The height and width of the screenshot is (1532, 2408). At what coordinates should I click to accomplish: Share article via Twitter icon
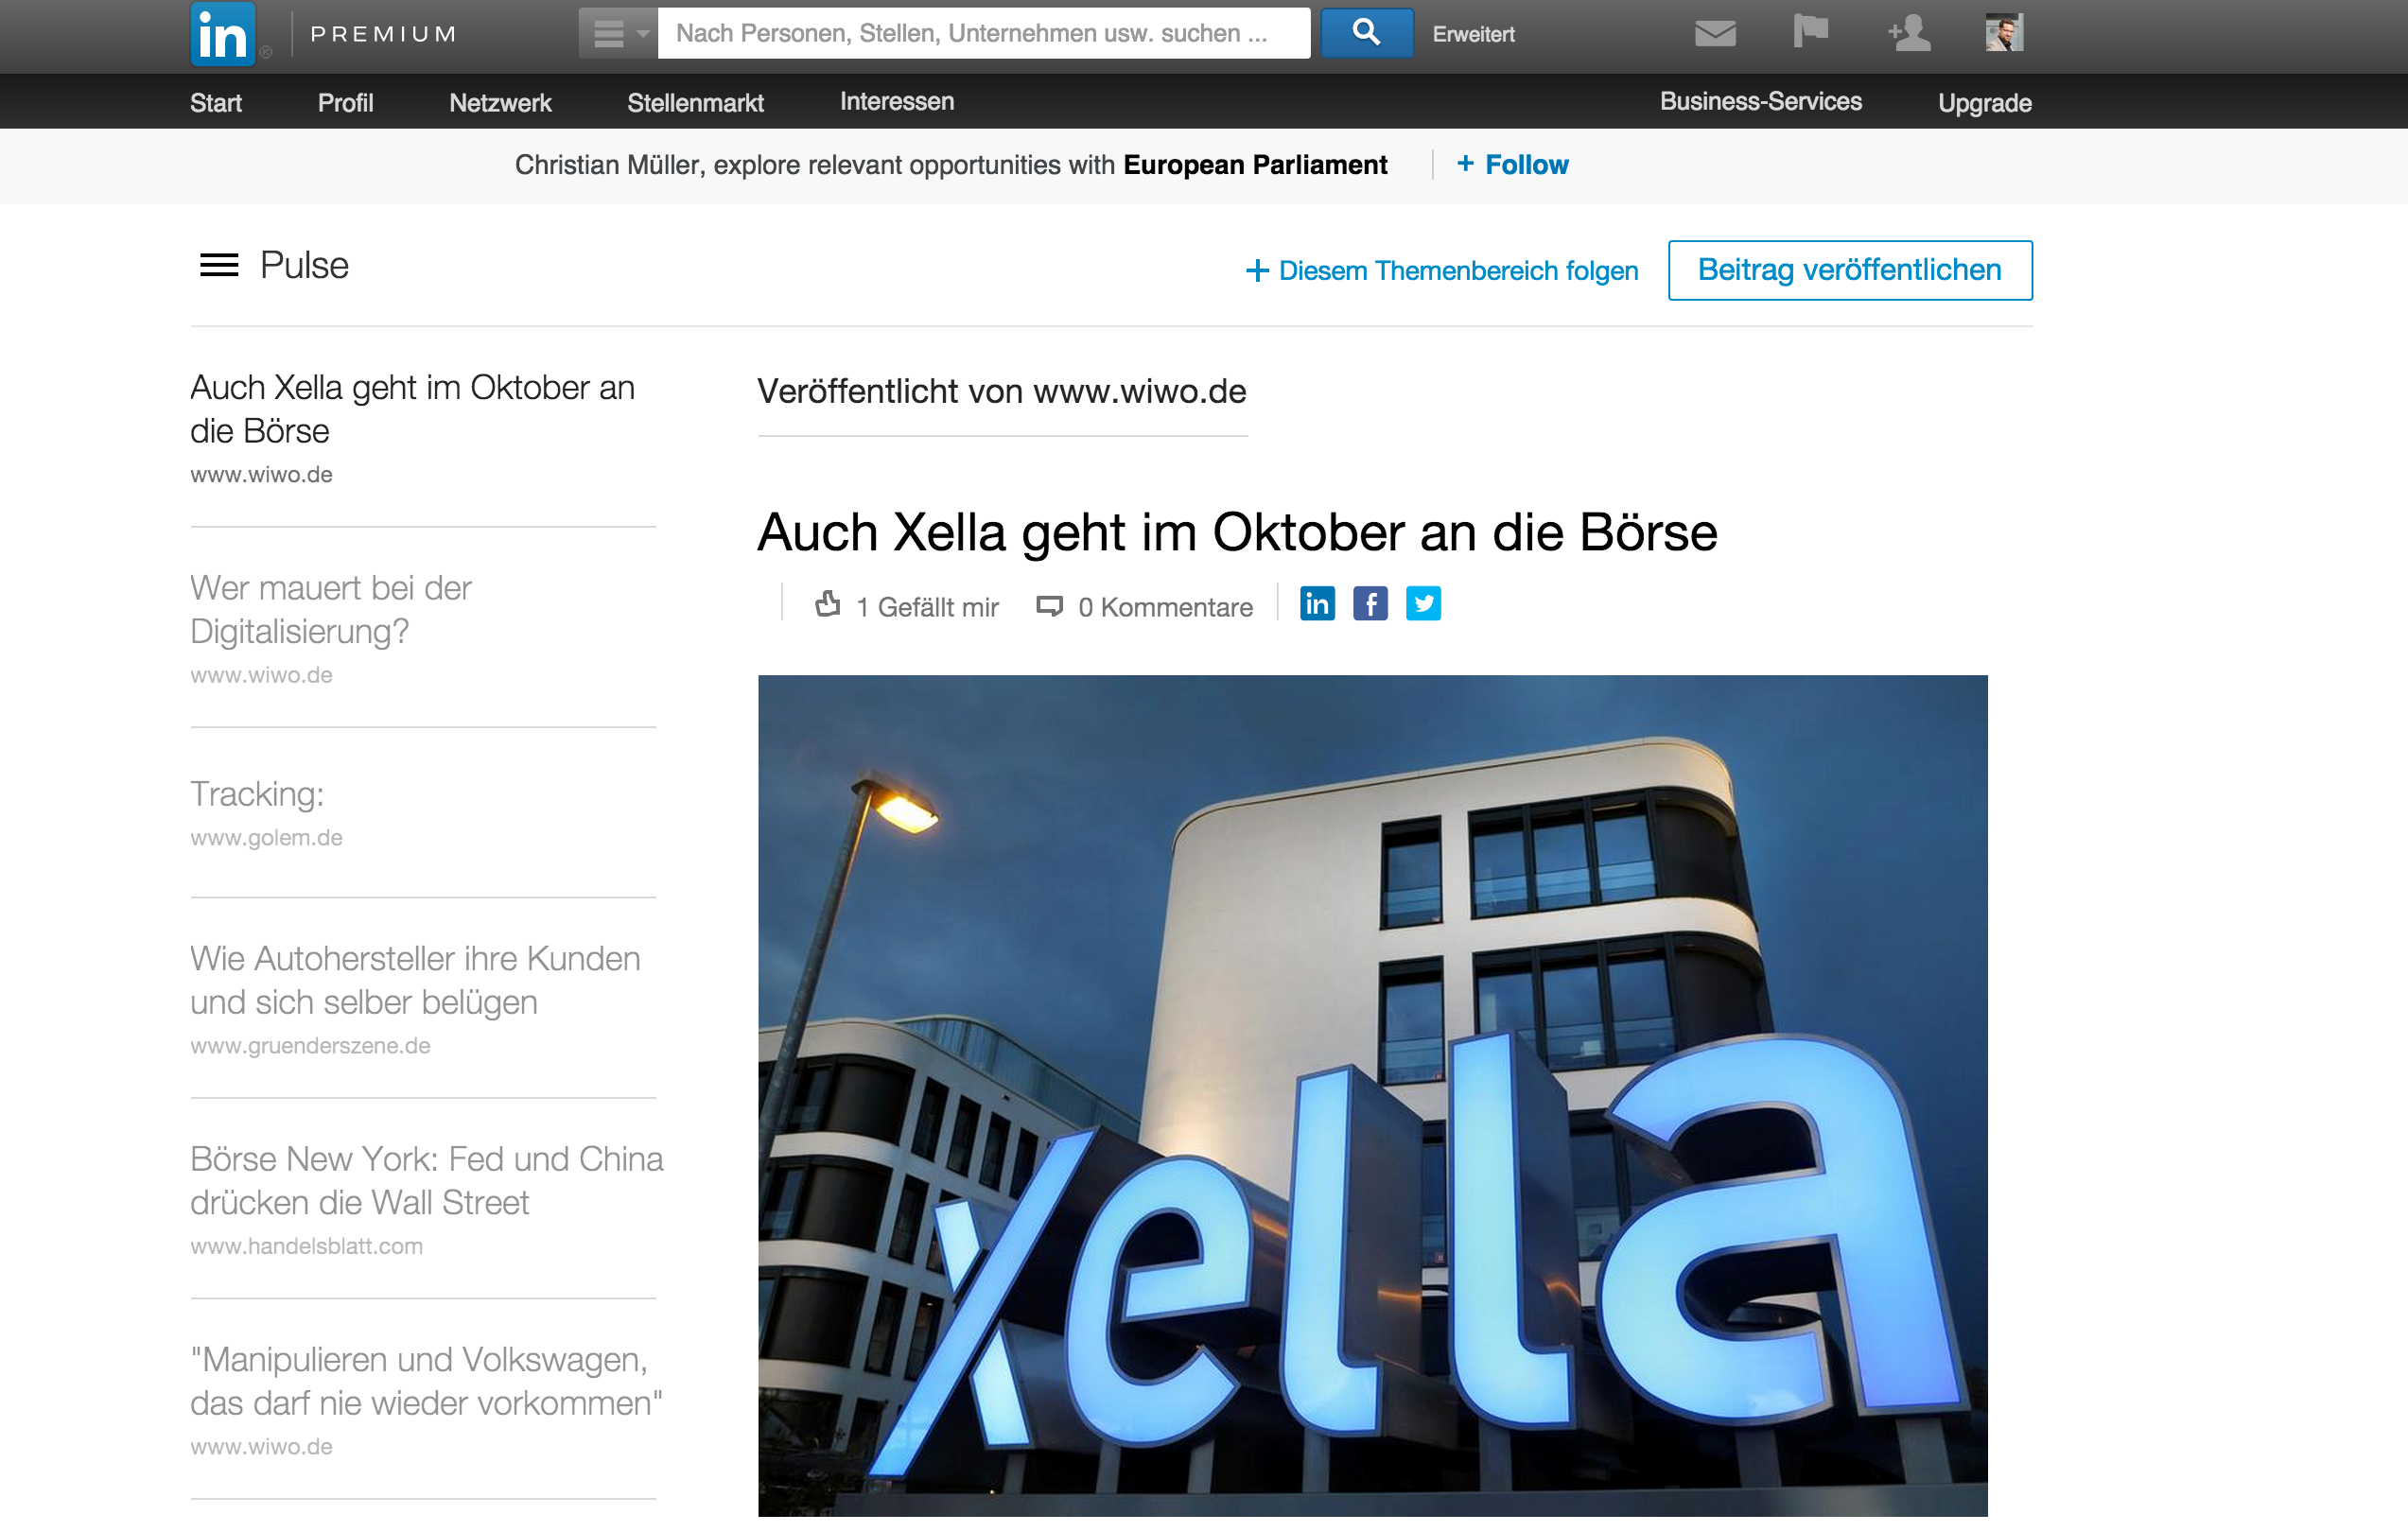1423,604
